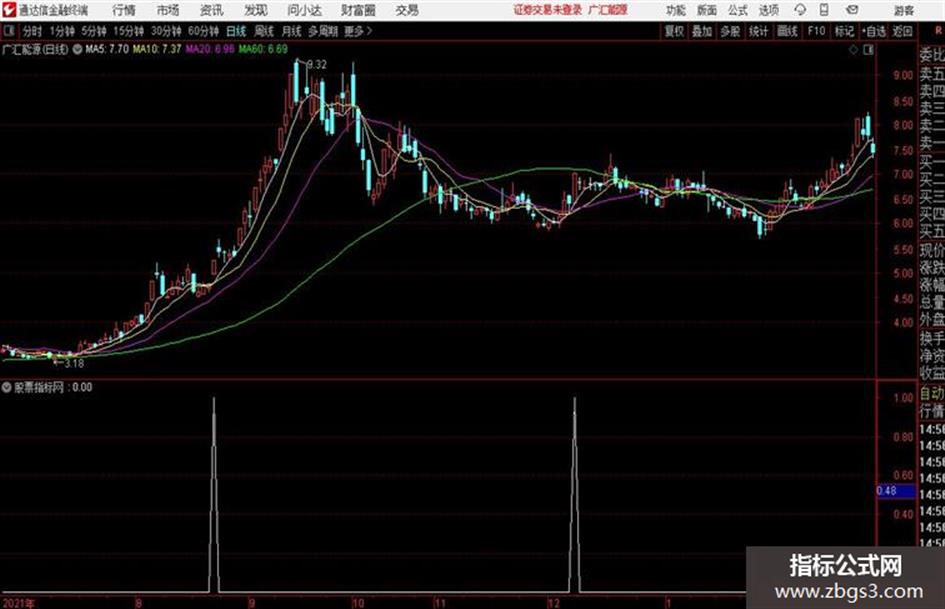The image size is (945, 609).
Task: Open the messages envelope icon
Action: click(852, 10)
